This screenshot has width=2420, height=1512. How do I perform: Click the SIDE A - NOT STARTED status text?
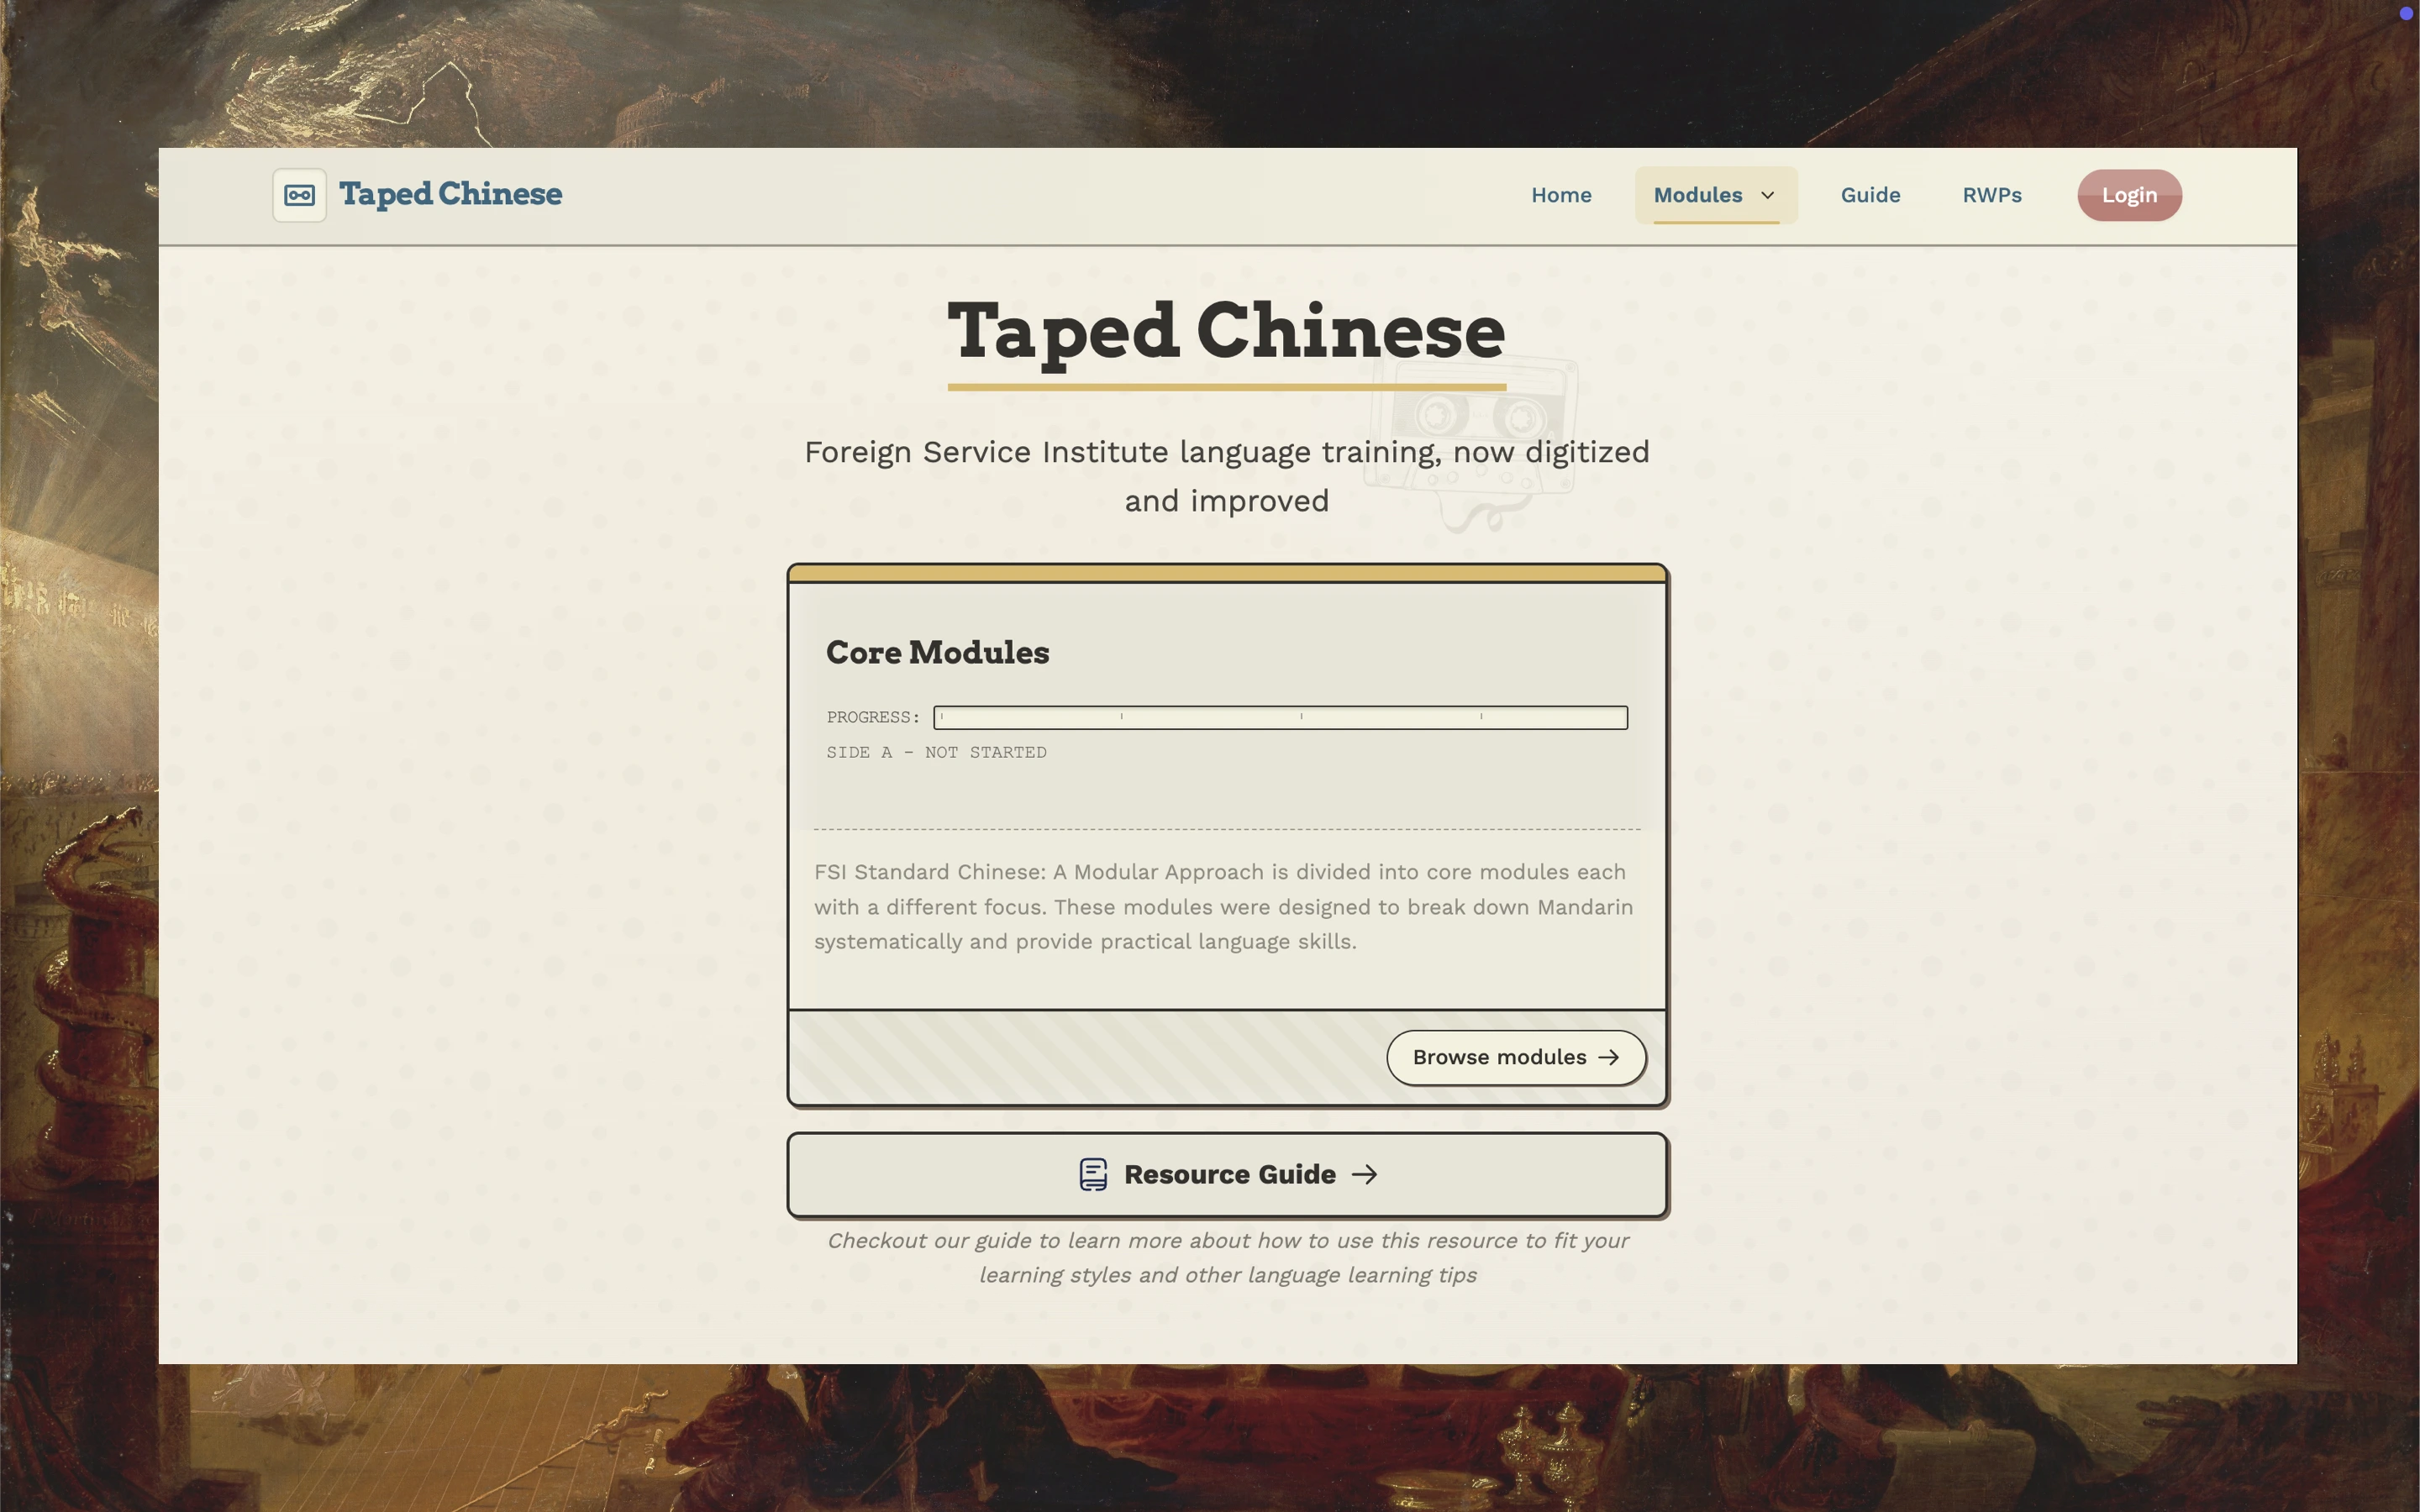coord(936,752)
